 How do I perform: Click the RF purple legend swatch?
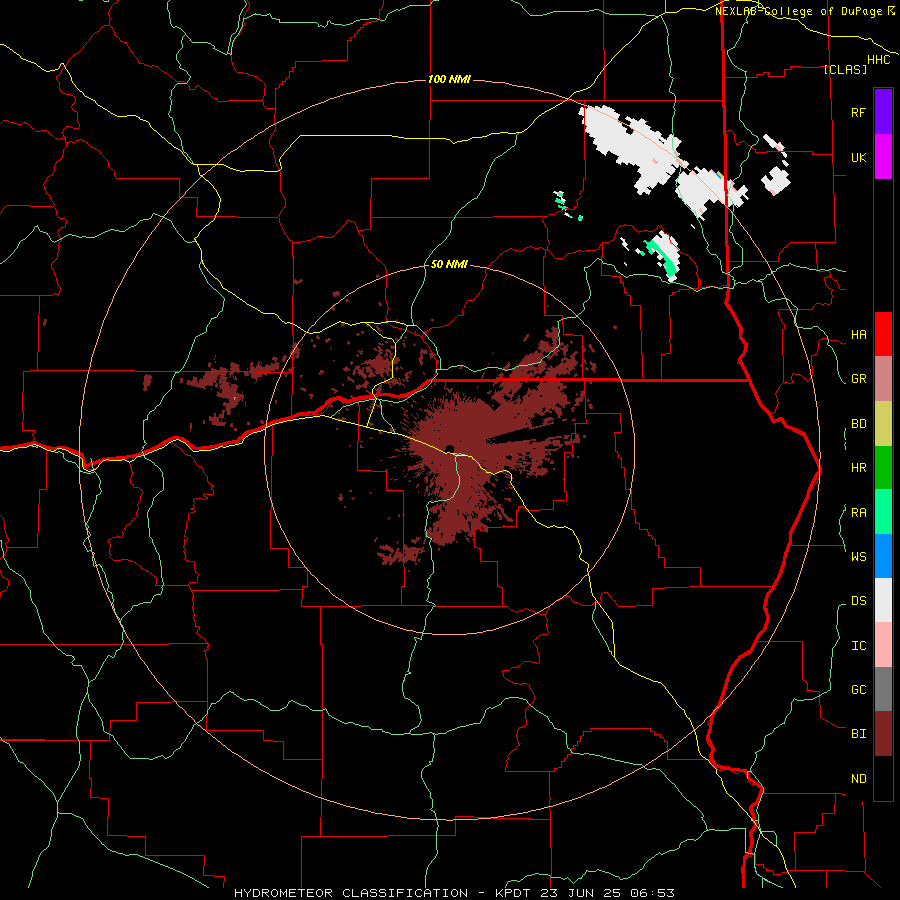tap(883, 112)
